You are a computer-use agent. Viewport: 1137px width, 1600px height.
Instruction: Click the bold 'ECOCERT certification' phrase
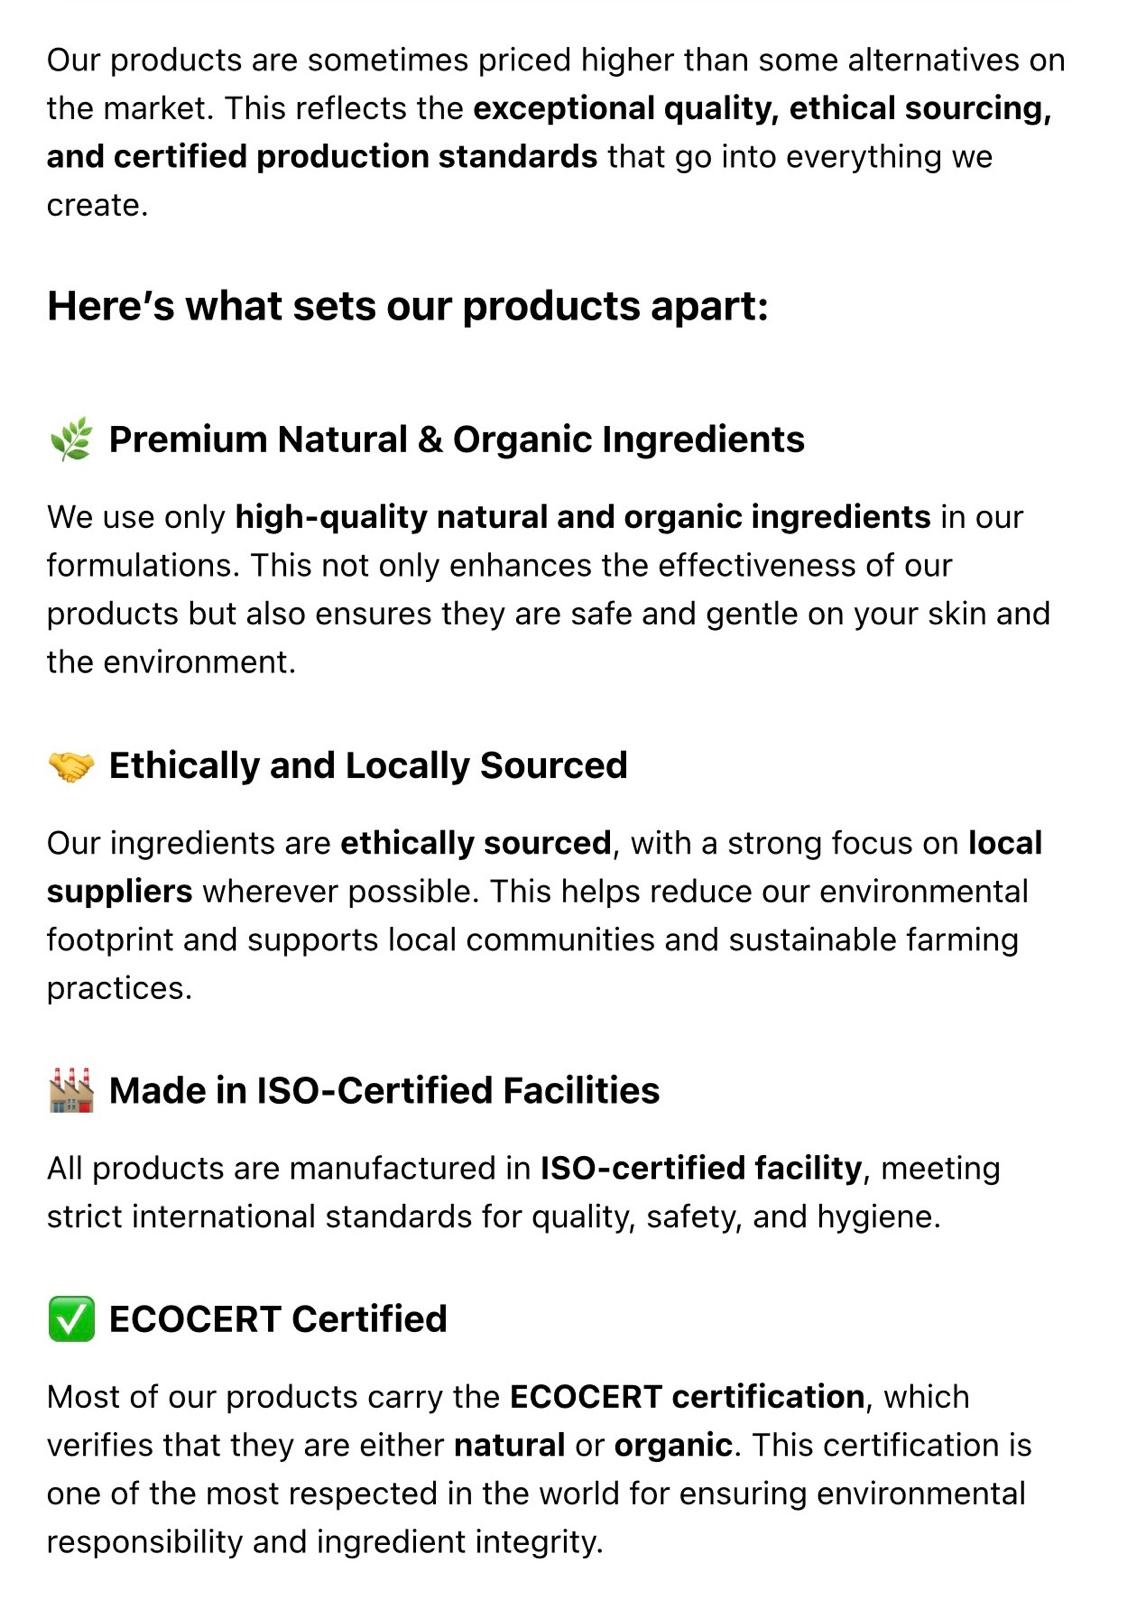(x=687, y=1397)
